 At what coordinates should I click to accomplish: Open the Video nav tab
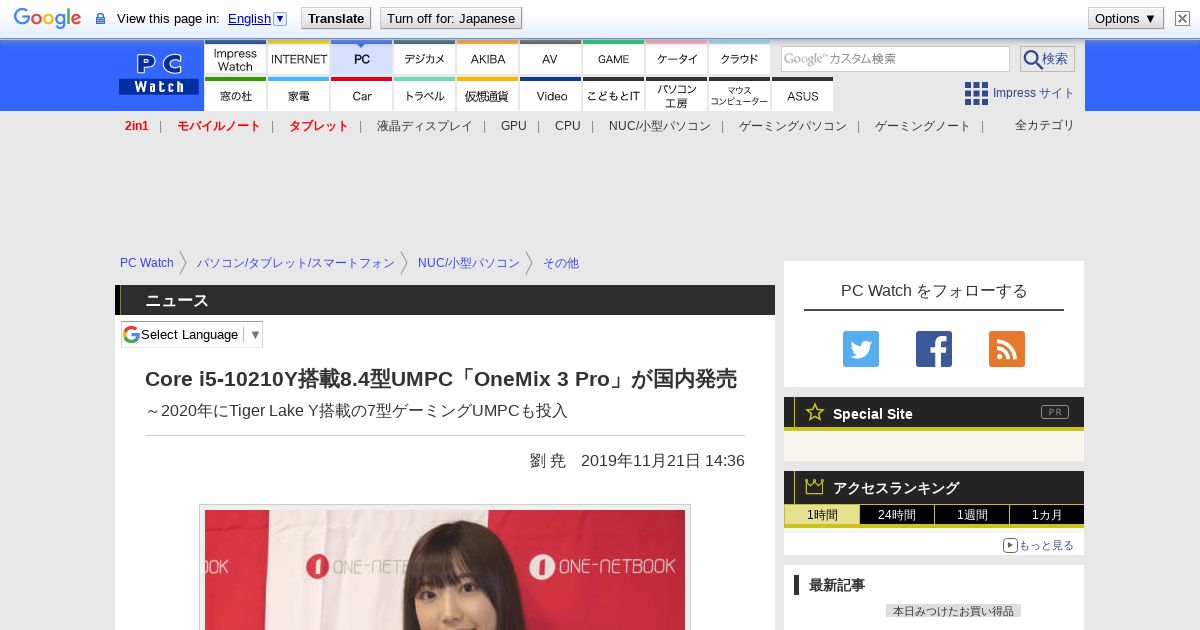coord(551,95)
